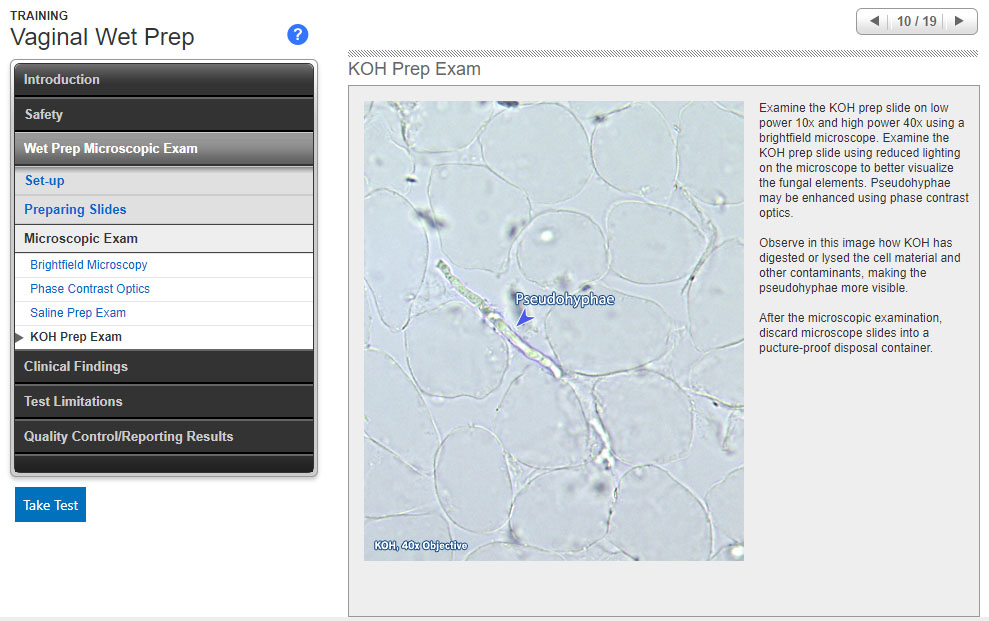Open the Phase Contrast Optics page
Image resolution: width=989 pixels, height=621 pixels.
tap(90, 289)
